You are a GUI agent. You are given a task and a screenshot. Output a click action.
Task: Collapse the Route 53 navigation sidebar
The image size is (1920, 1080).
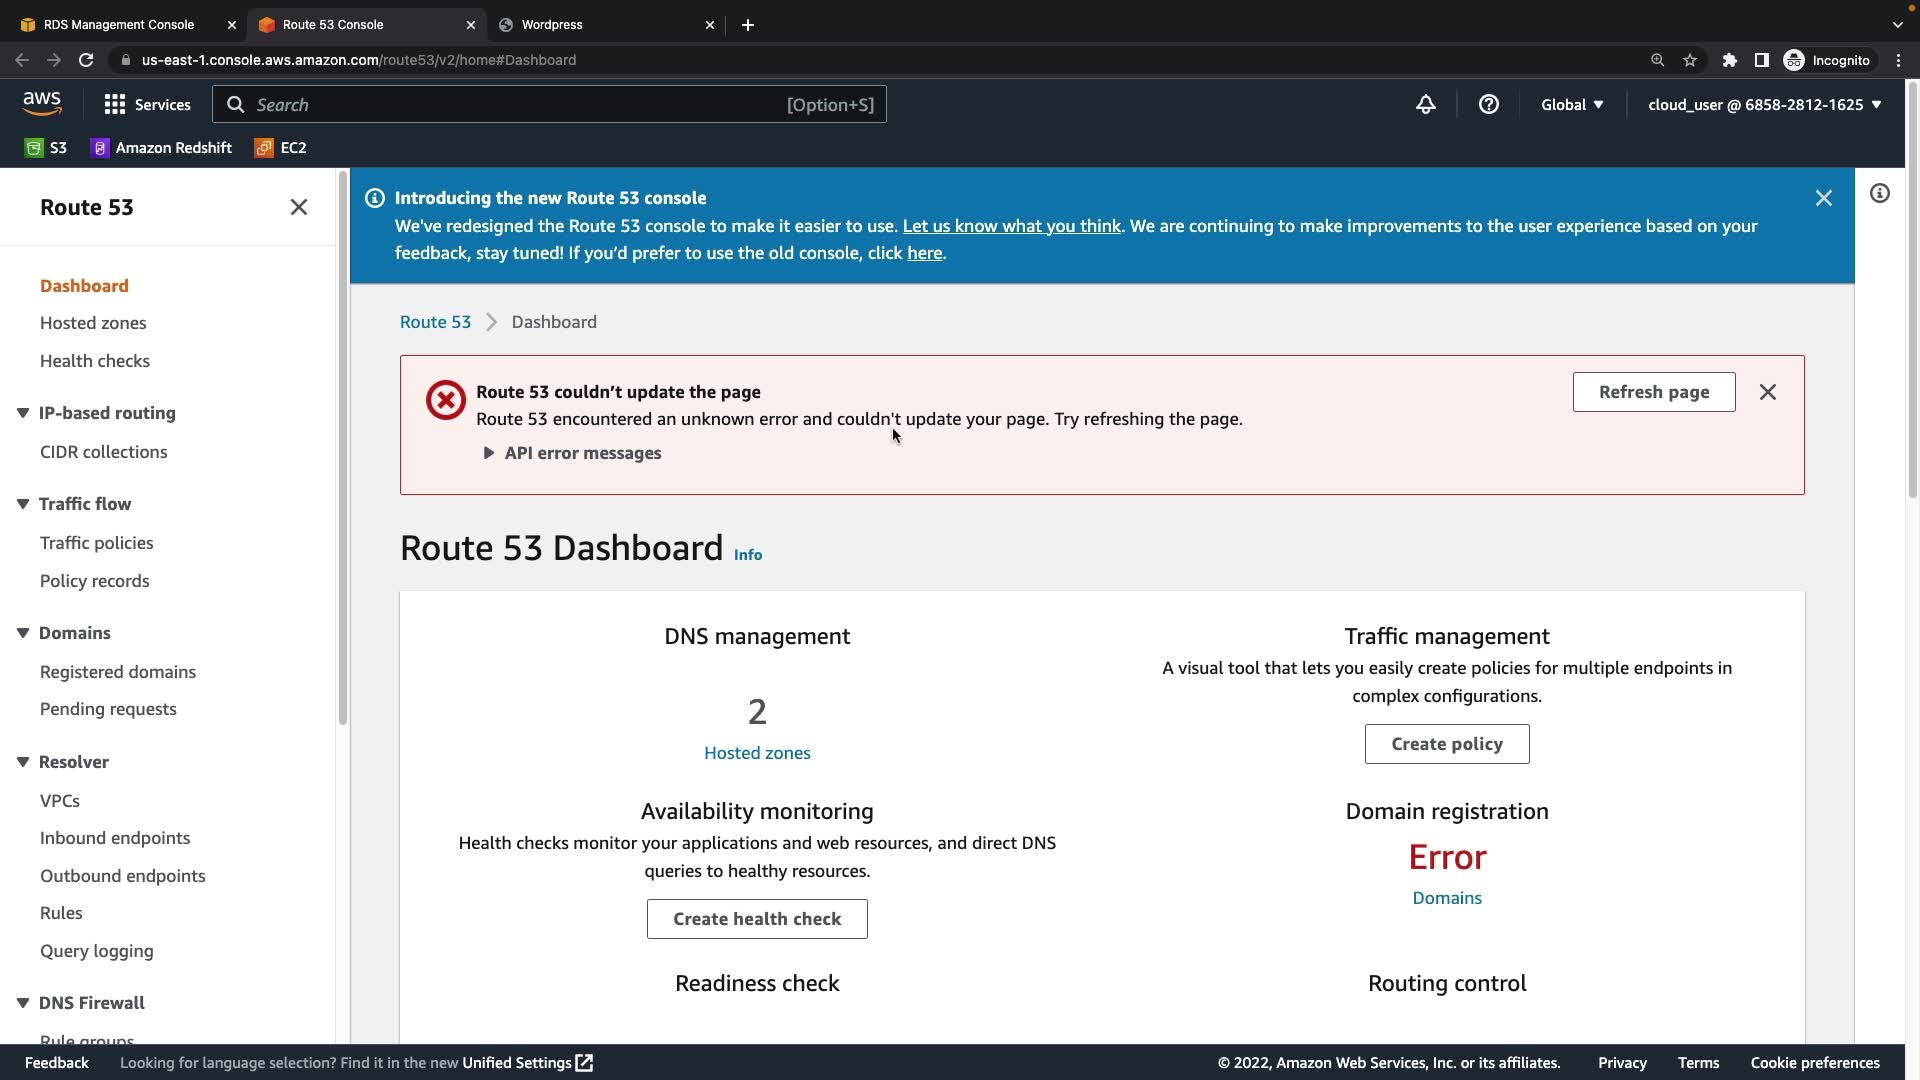(299, 207)
